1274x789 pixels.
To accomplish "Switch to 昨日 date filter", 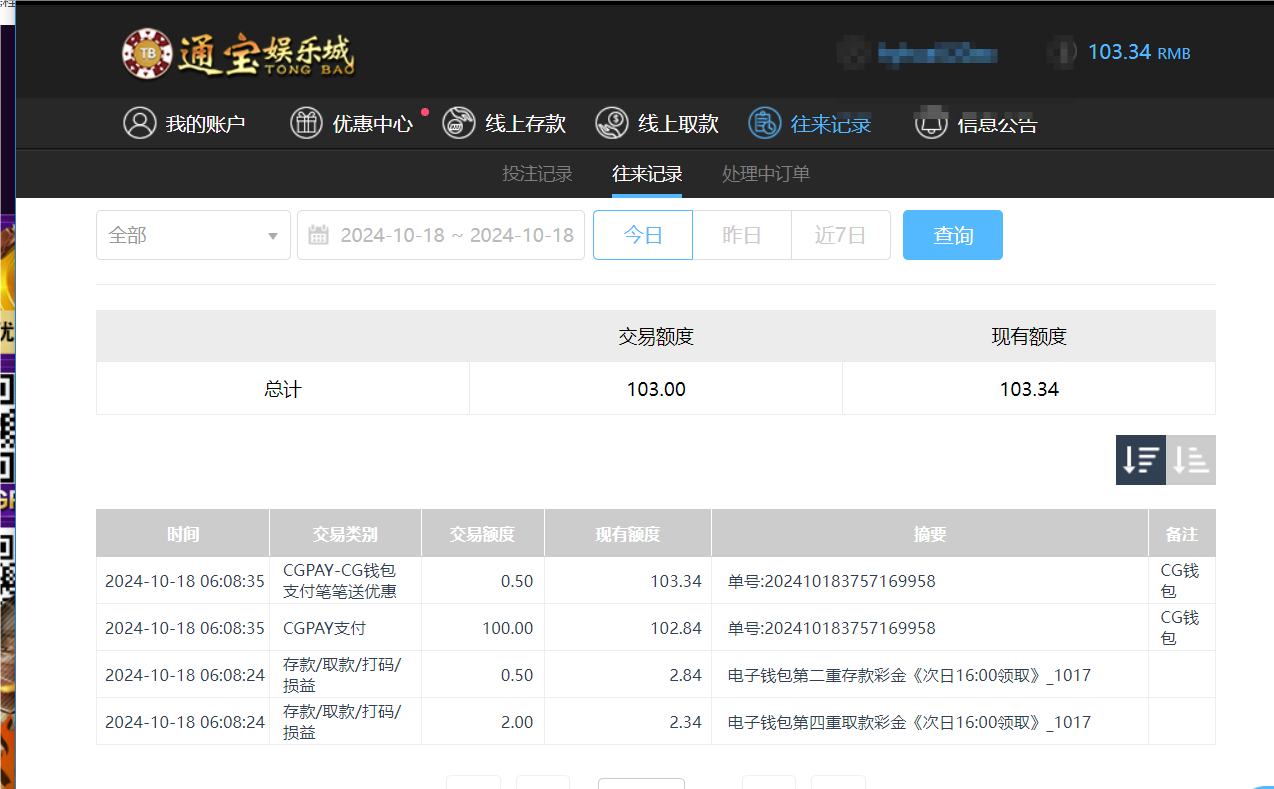I will coord(741,234).
